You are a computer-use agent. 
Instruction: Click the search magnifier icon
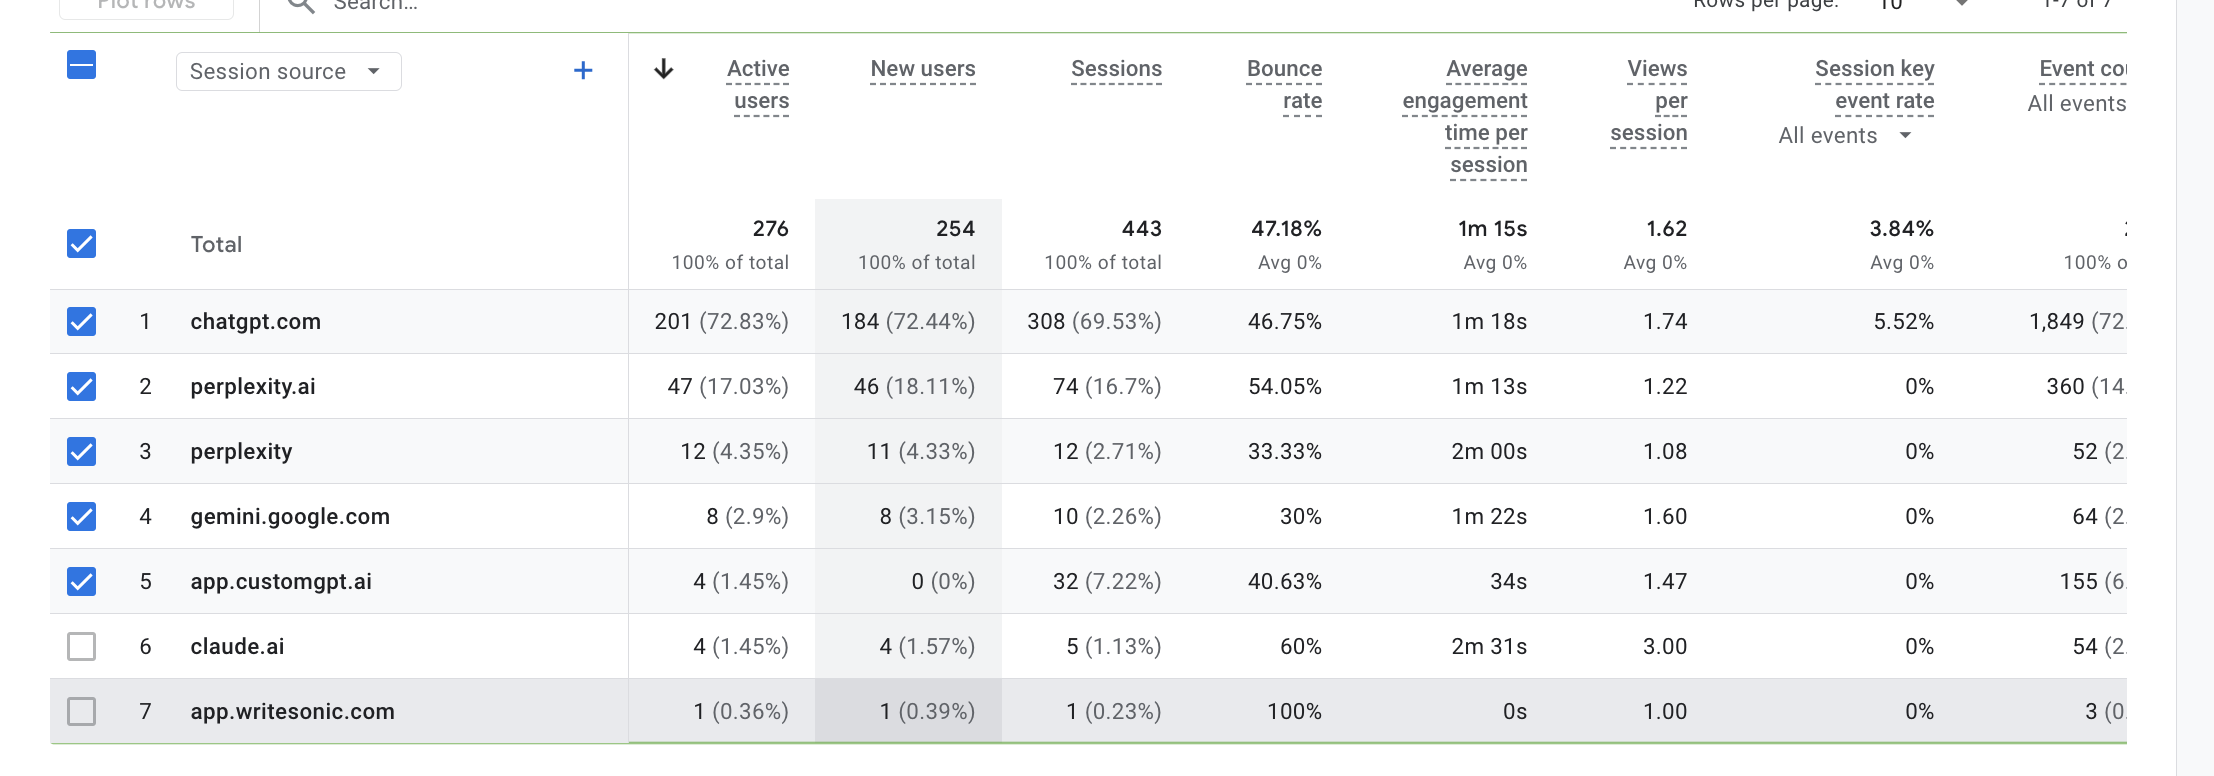click(x=300, y=5)
